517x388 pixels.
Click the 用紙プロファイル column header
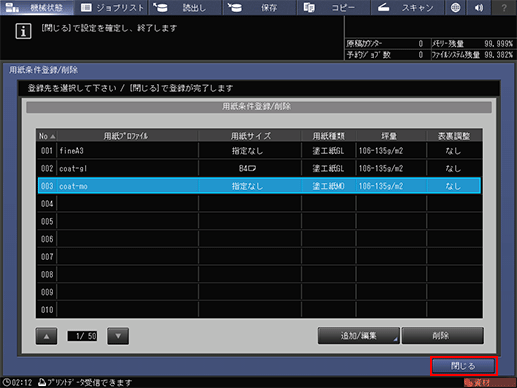127,136
